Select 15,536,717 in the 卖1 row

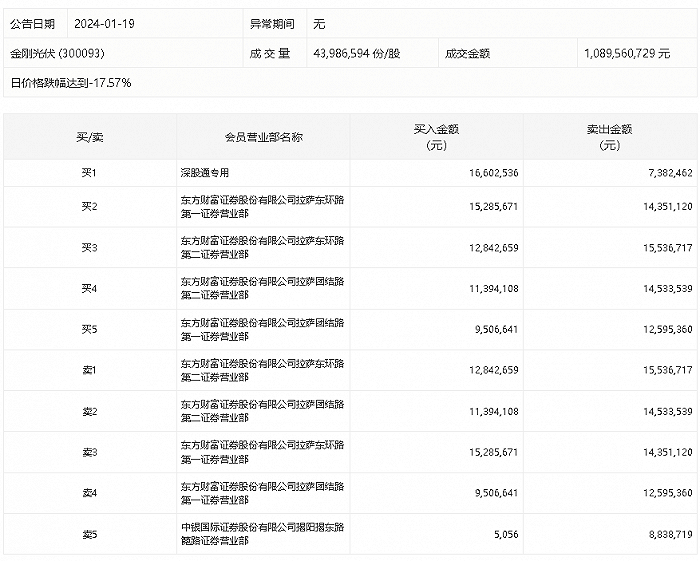[668, 370]
